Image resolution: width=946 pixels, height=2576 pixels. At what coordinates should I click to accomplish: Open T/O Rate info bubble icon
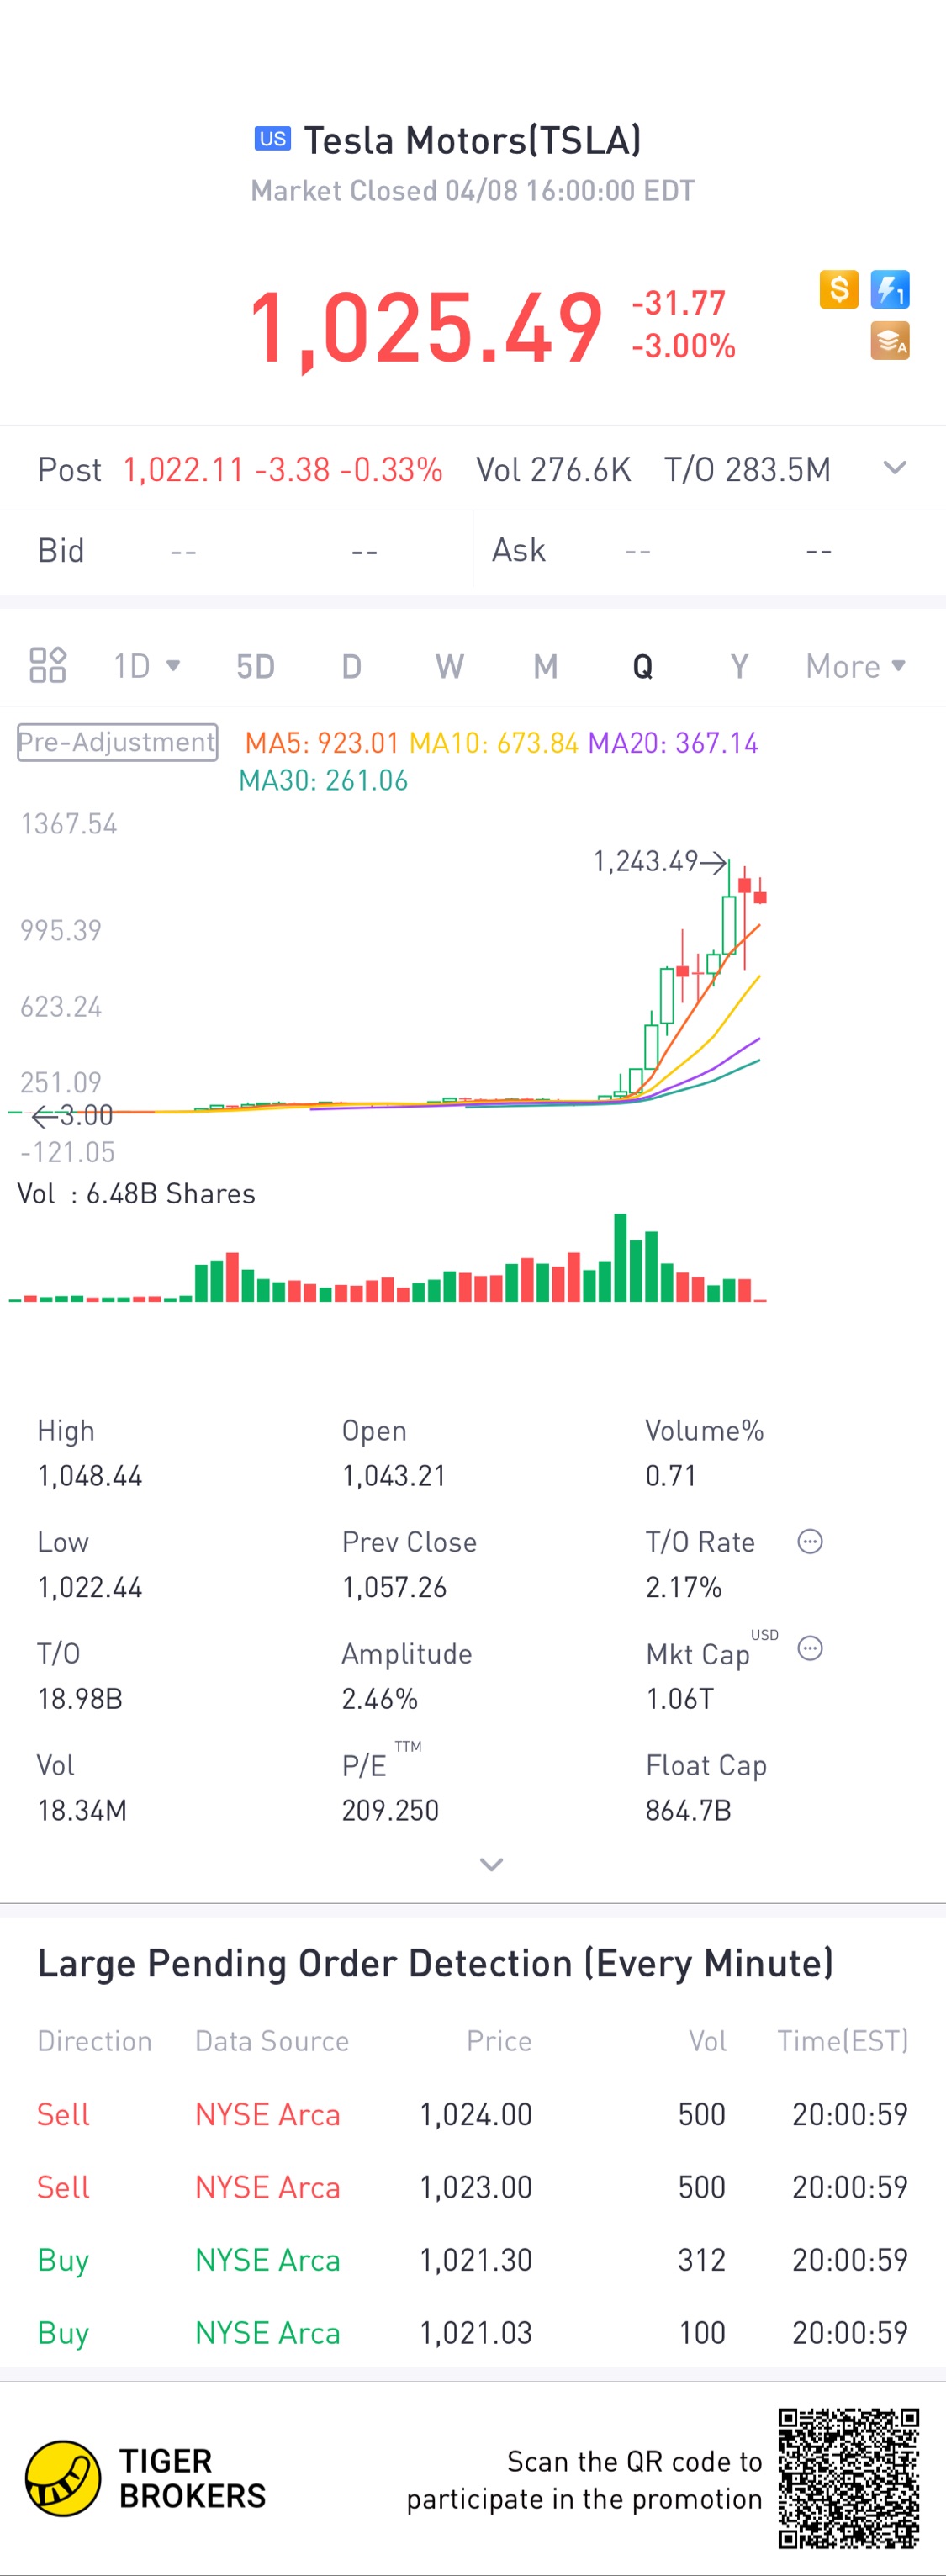[x=810, y=1541]
